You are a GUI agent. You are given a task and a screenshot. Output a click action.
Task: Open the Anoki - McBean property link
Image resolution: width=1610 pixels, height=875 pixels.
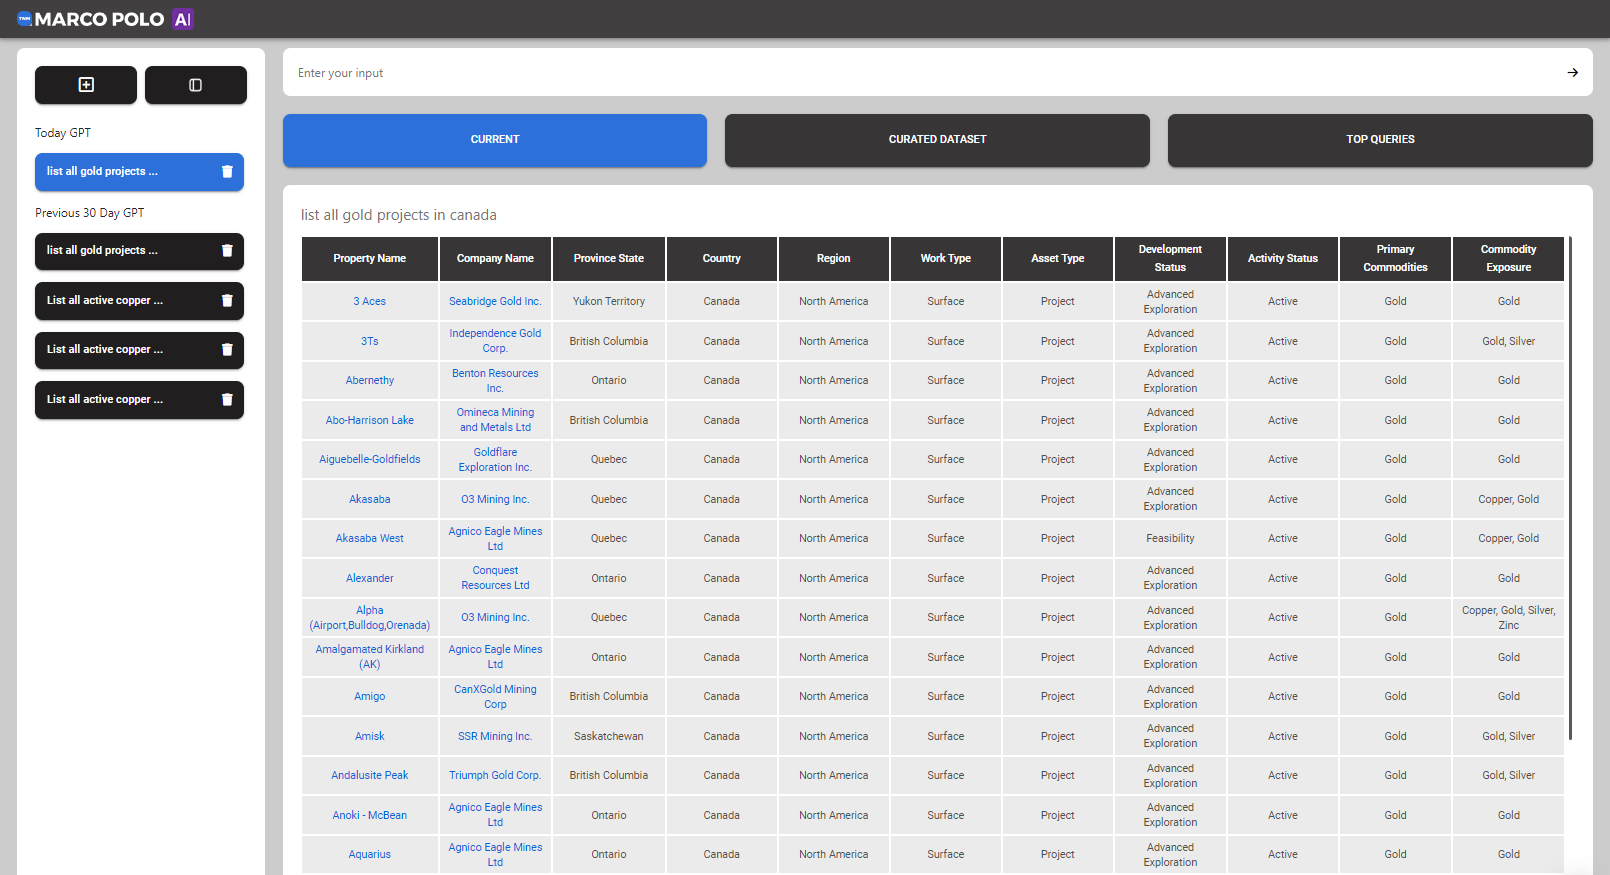(x=370, y=816)
